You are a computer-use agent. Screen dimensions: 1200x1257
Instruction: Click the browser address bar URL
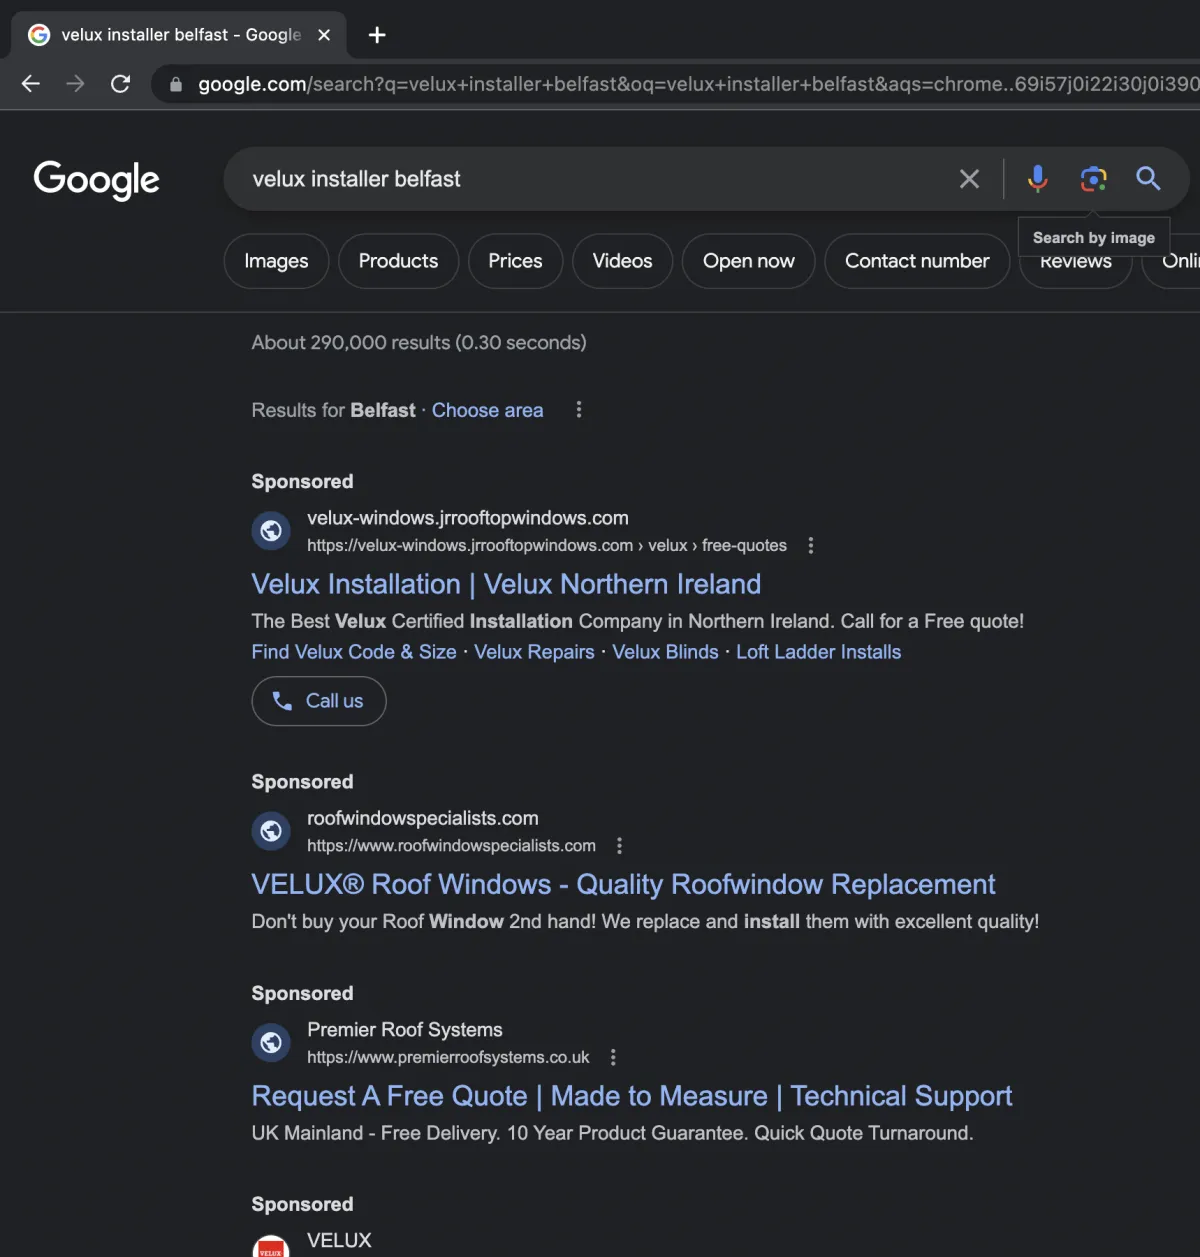[698, 84]
